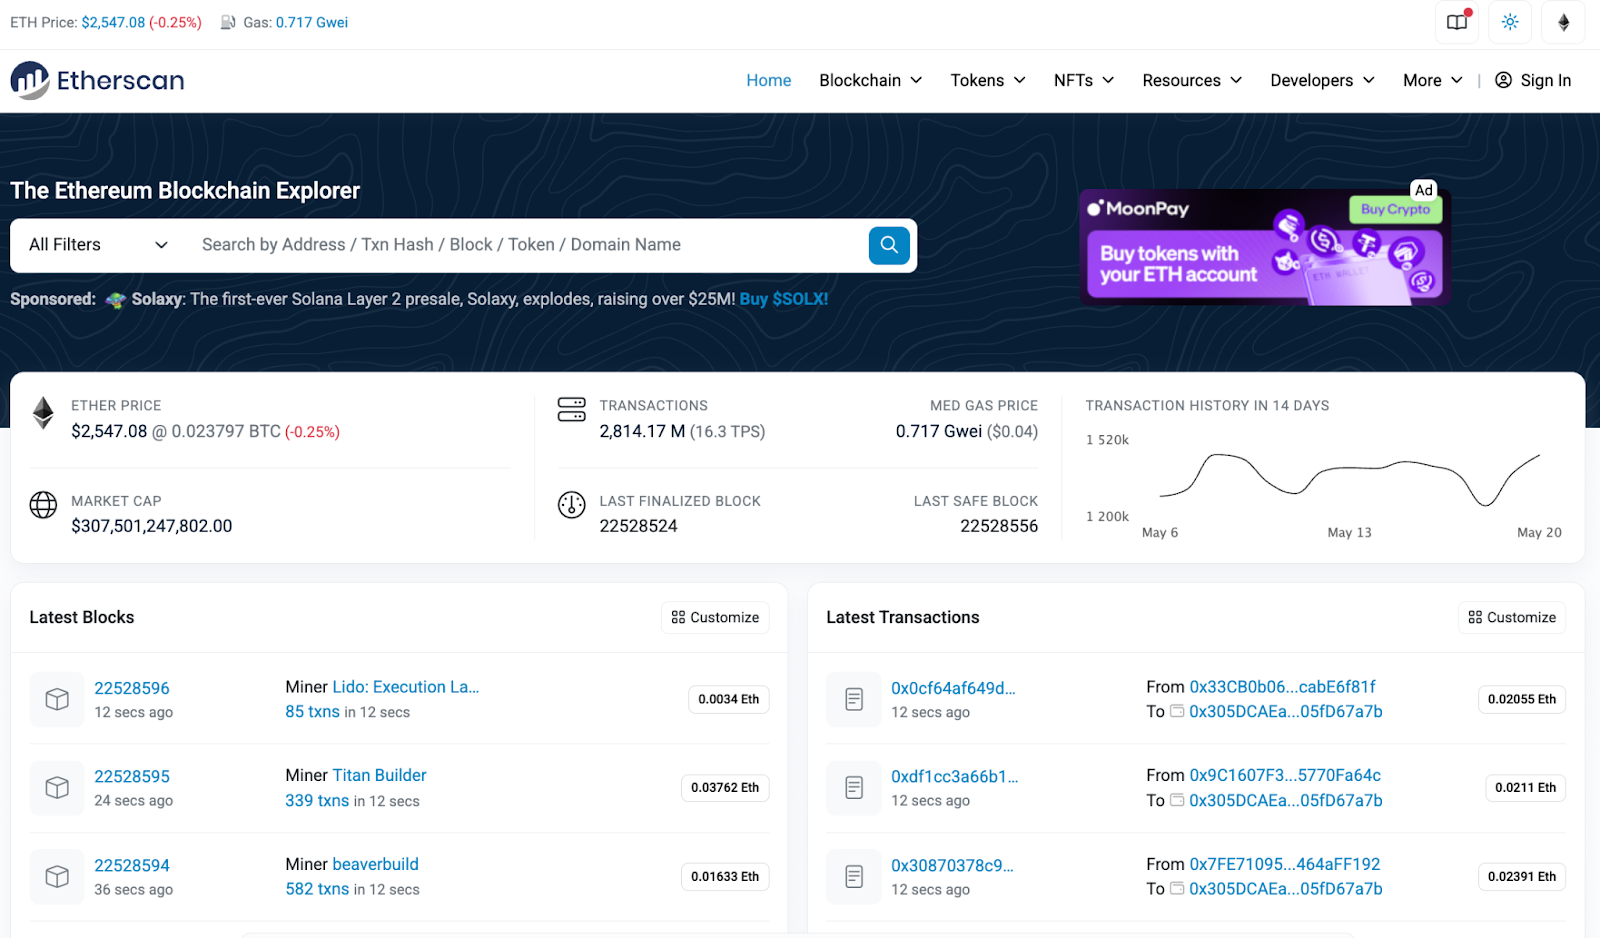1600x938 pixels.
Task: Click Last Safe Block number 22528556
Action: [x=999, y=526]
